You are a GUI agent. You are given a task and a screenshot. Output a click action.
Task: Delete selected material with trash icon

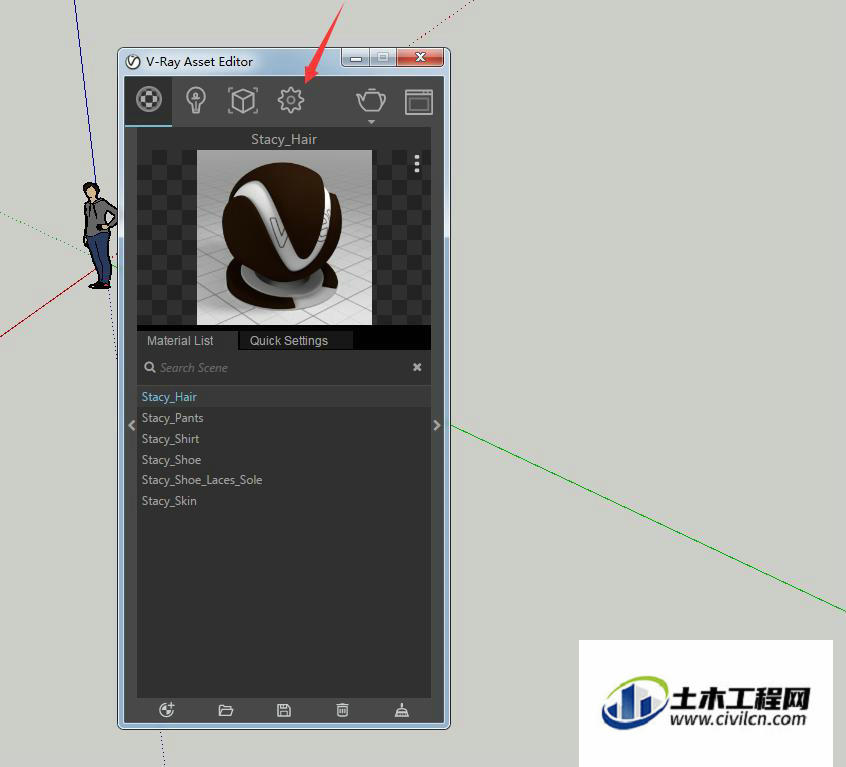[342, 710]
